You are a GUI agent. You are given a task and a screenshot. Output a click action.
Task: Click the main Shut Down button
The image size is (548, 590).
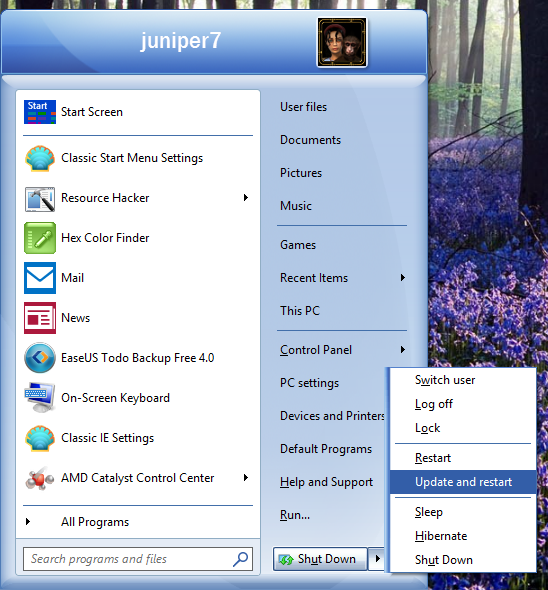[x=320, y=559]
